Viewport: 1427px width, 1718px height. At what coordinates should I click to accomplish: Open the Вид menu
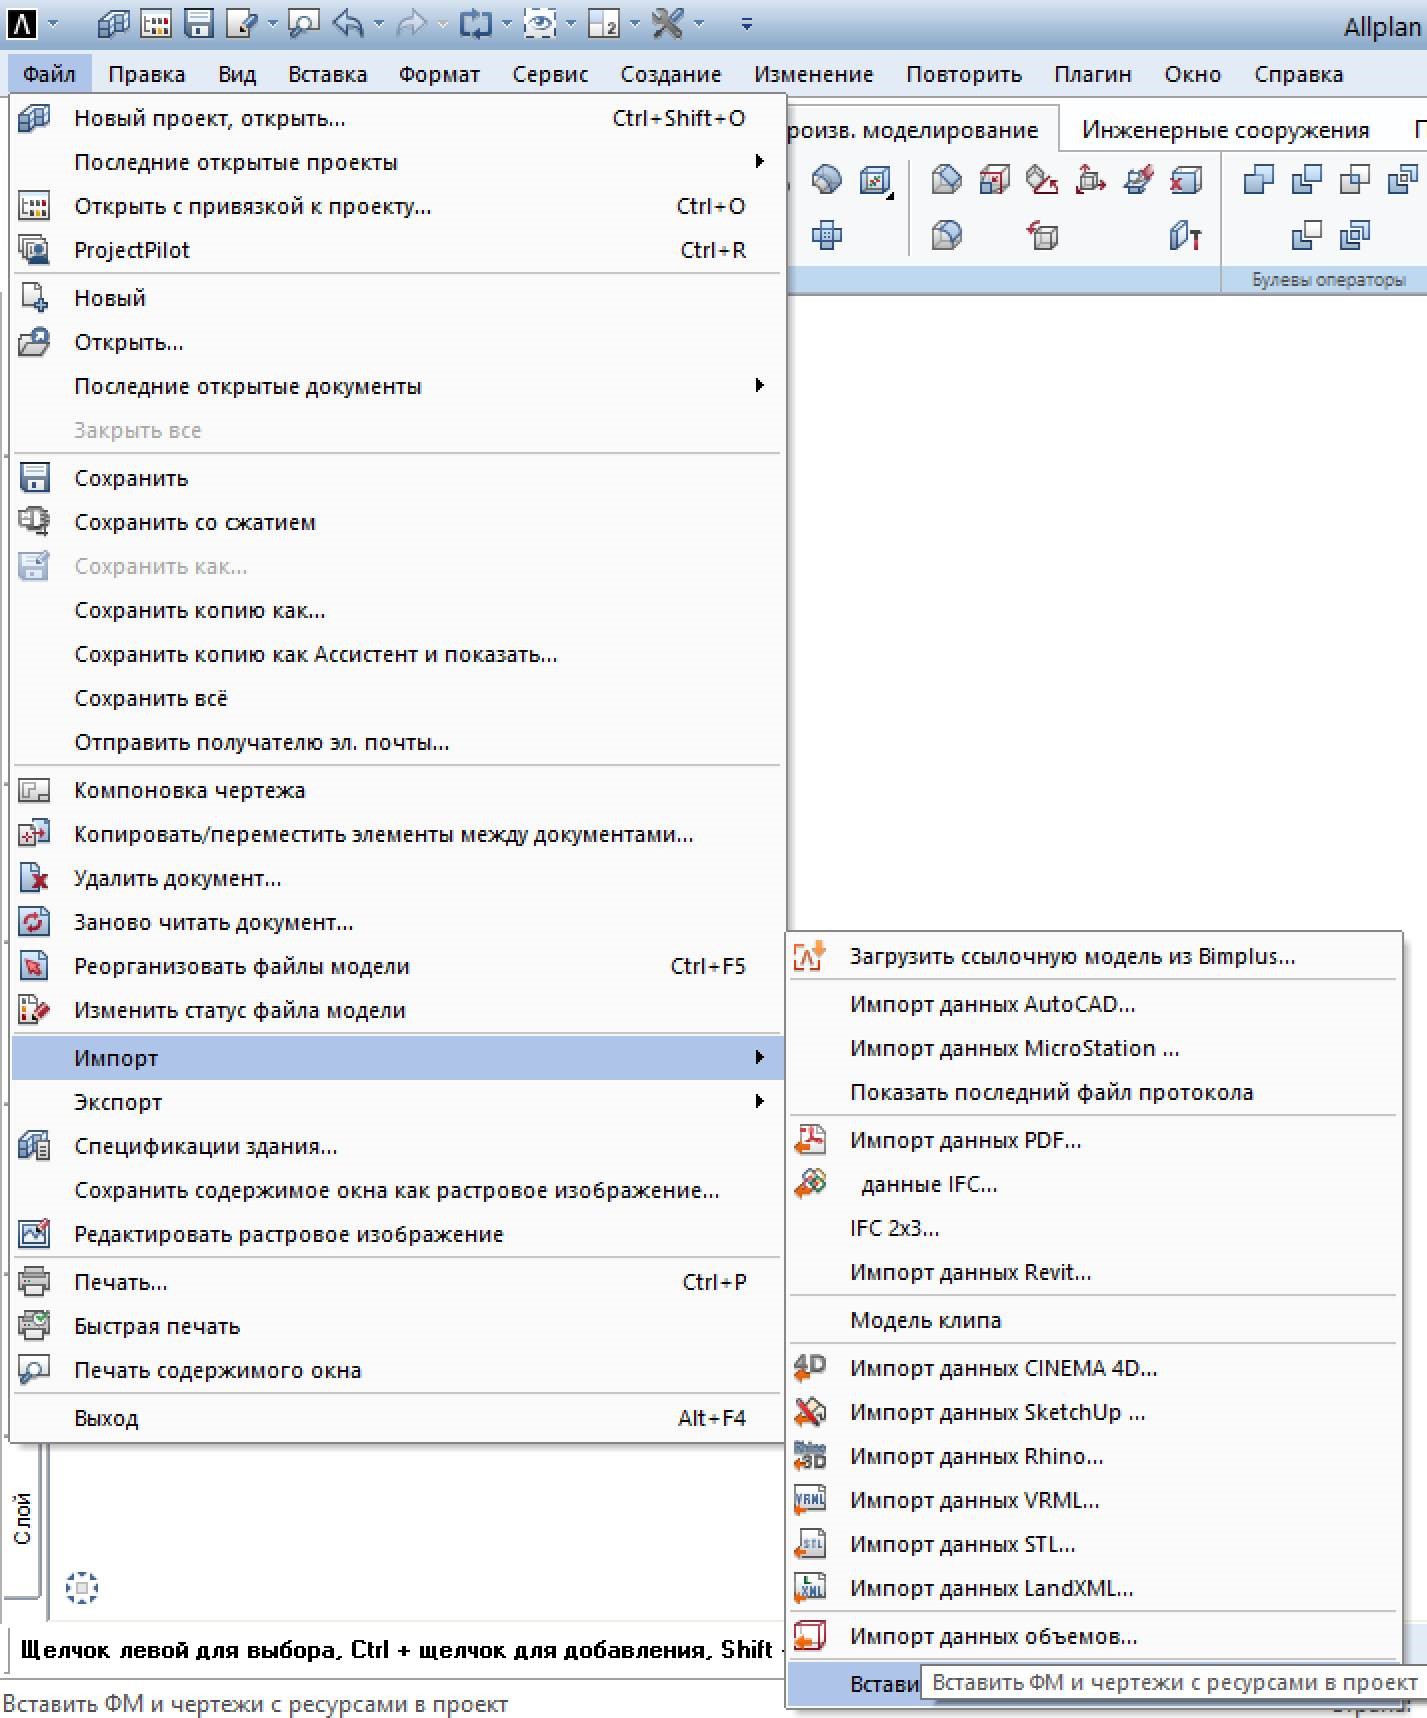pos(237,74)
